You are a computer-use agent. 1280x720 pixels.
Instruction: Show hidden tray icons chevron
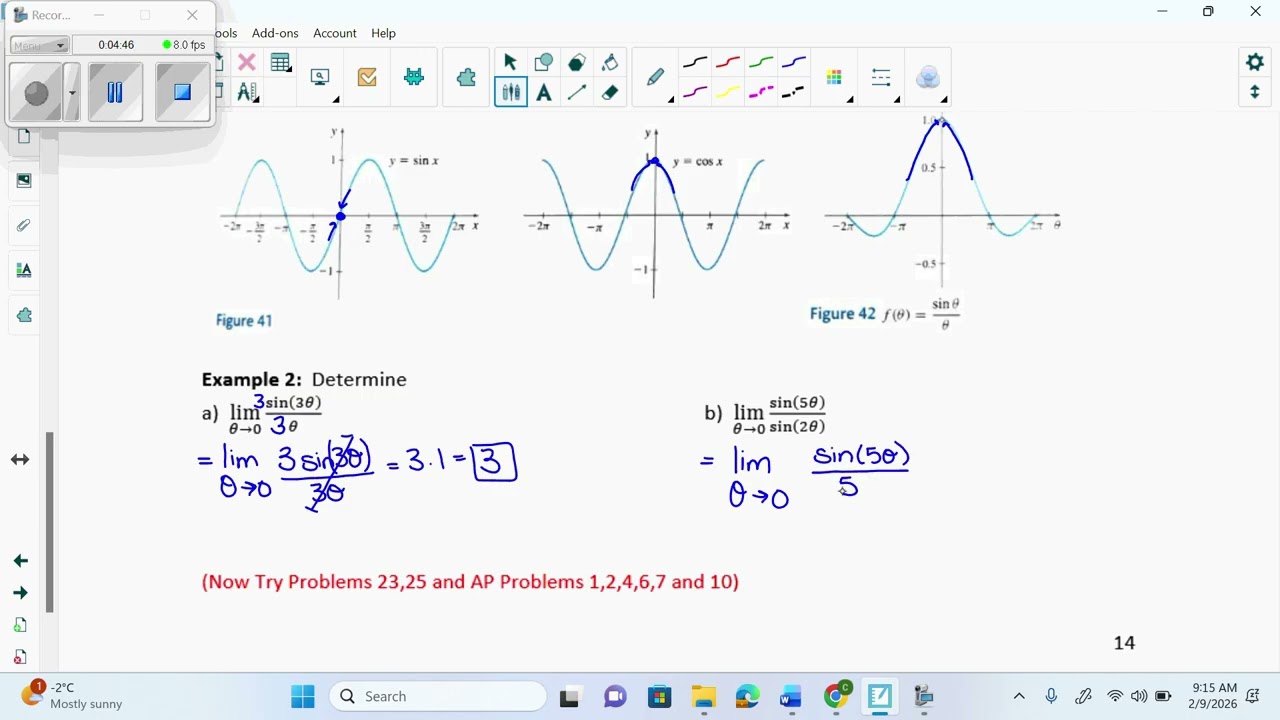(x=1019, y=696)
